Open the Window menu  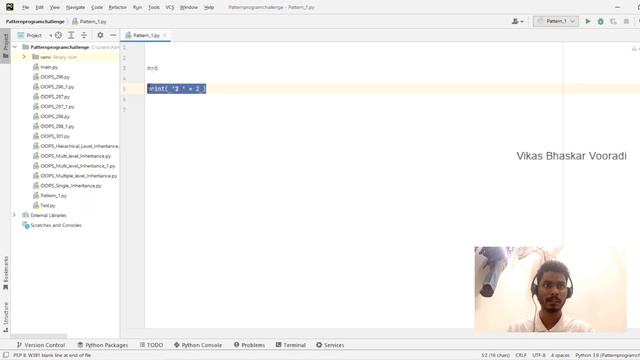(189, 7)
